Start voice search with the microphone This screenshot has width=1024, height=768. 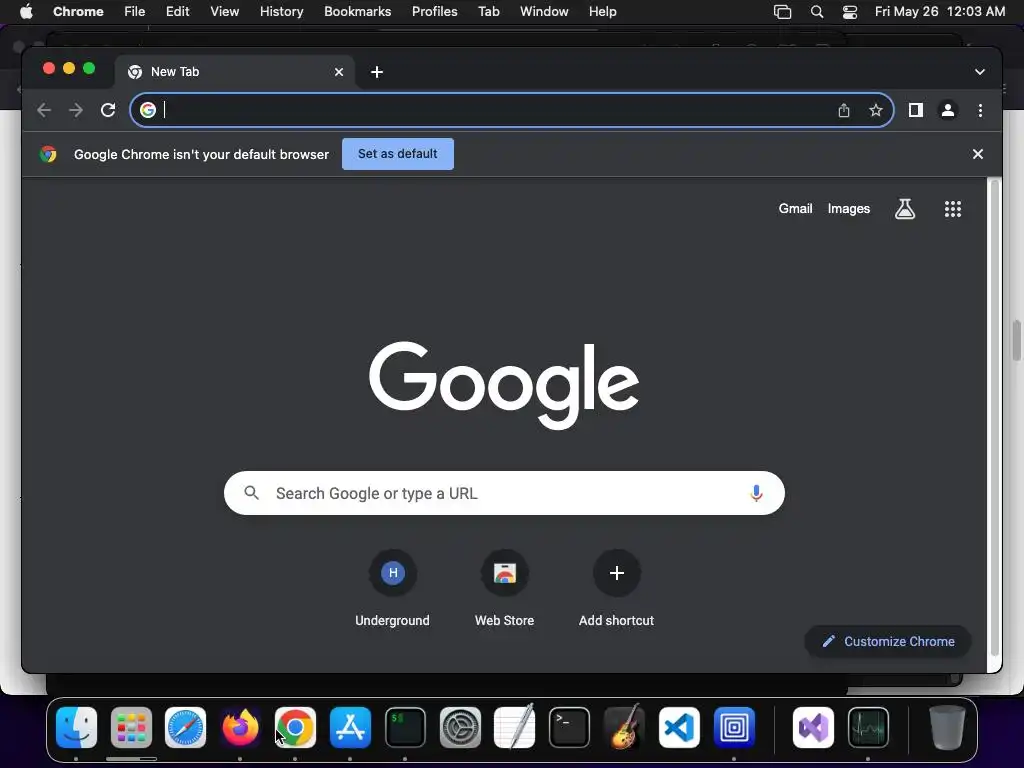tap(756, 493)
